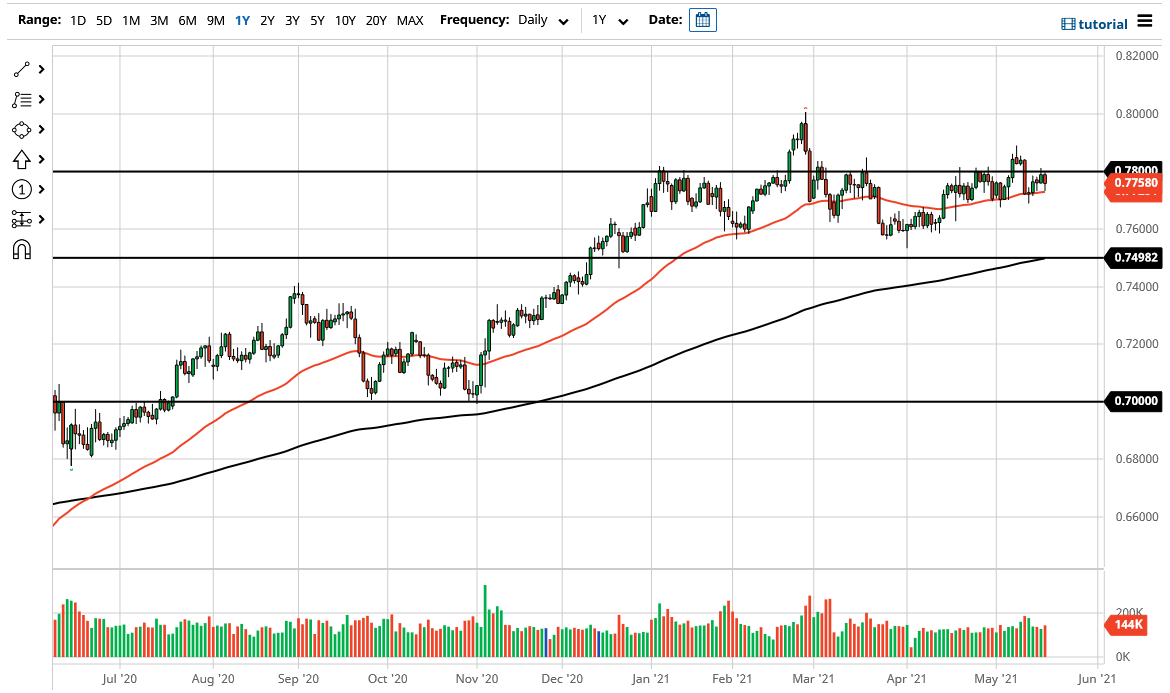This screenshot has width=1170, height=693.
Task: Open the hamburger menu
Action: tap(1145, 22)
